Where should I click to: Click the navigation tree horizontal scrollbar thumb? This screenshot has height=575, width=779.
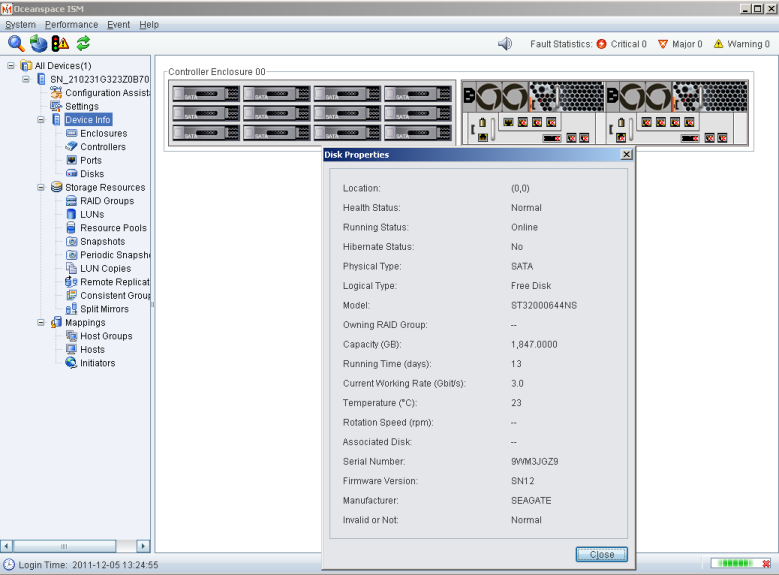(64, 546)
